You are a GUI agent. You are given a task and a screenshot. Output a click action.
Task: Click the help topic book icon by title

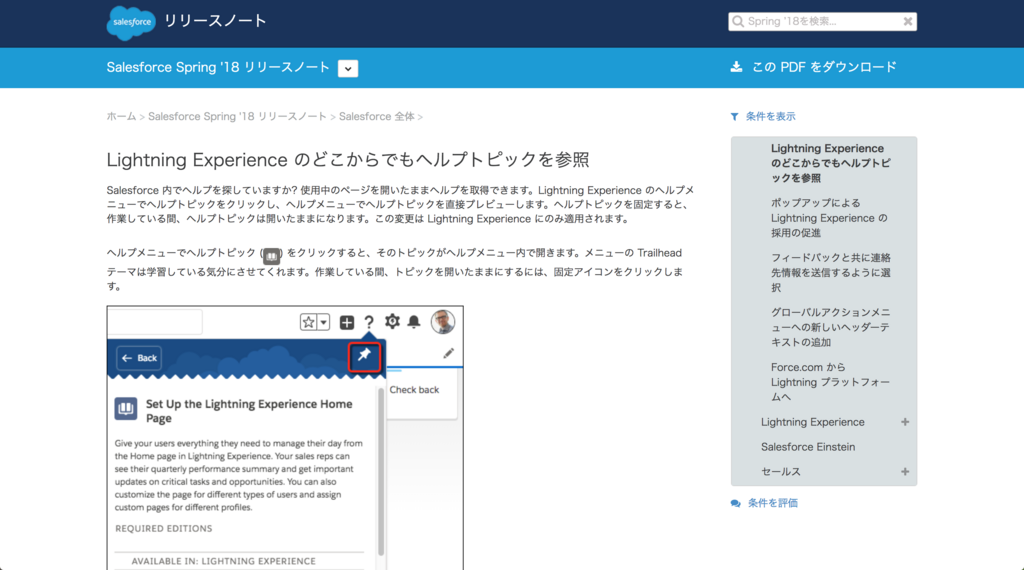point(125,409)
